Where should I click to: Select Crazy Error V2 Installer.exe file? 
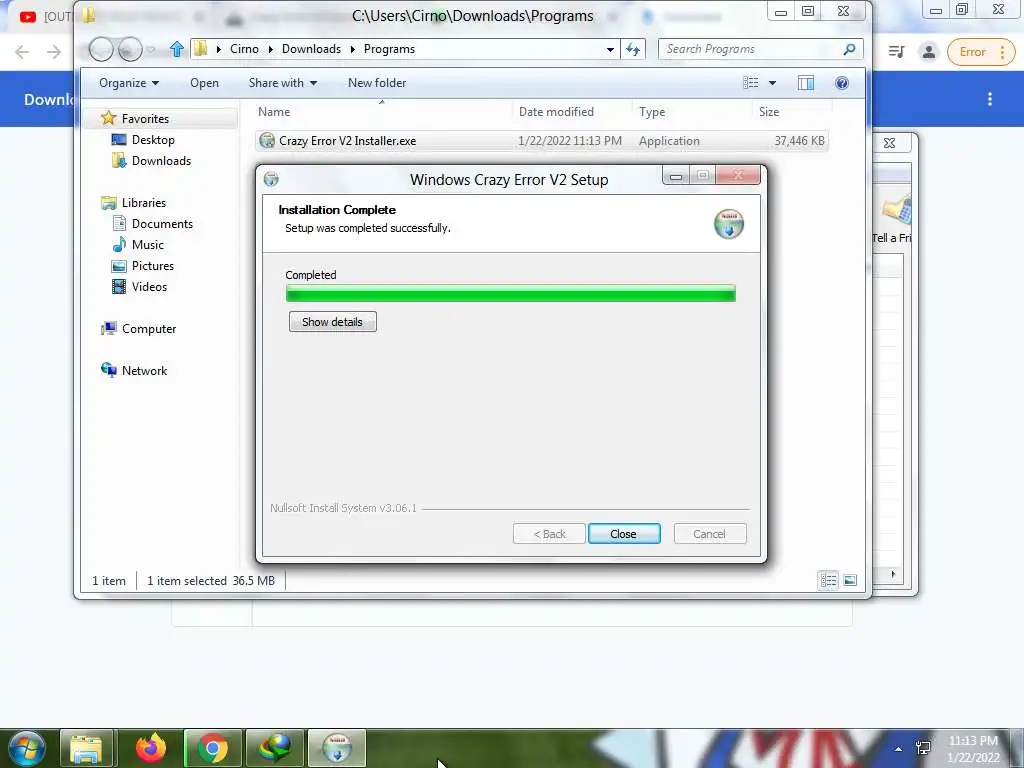(x=542, y=140)
